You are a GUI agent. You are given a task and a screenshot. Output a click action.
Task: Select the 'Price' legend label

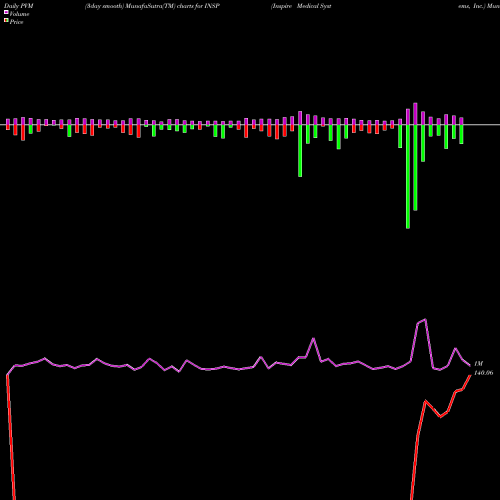[16, 22]
